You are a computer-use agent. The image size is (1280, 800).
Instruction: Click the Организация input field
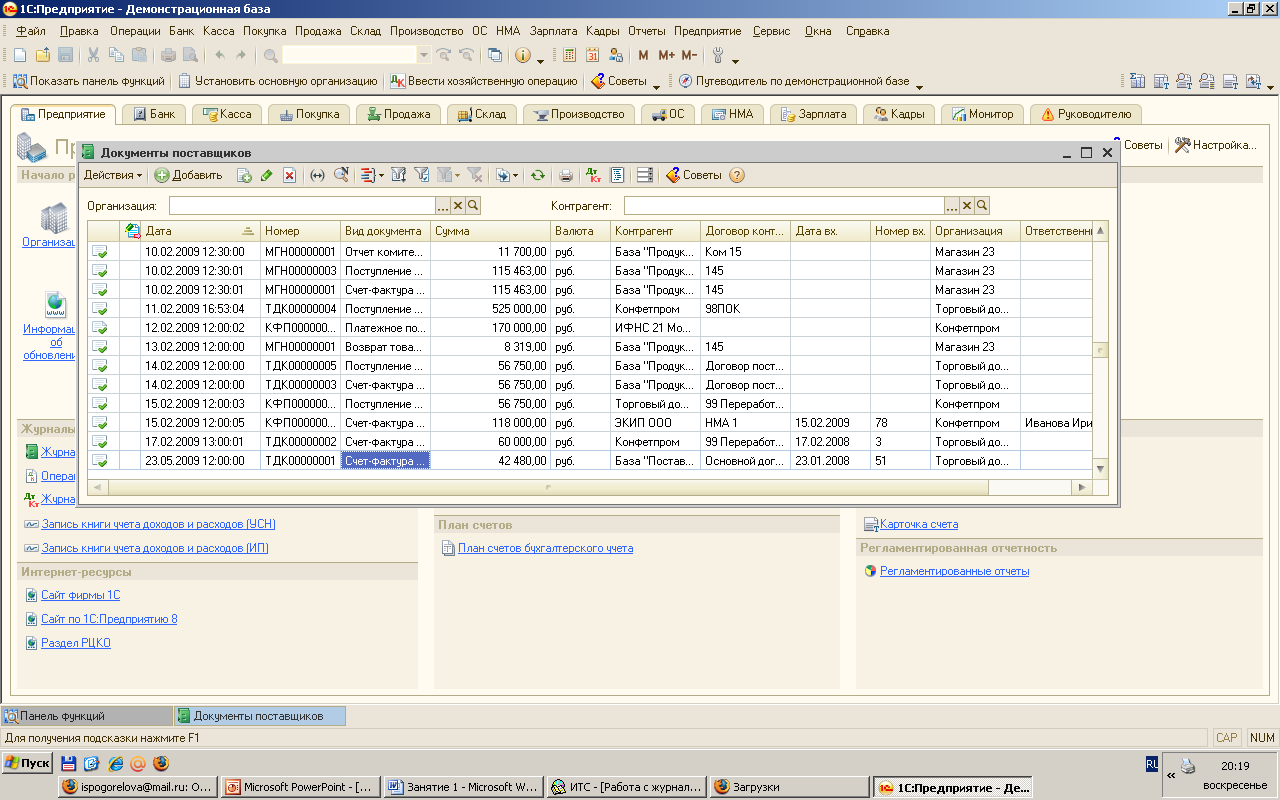point(302,205)
